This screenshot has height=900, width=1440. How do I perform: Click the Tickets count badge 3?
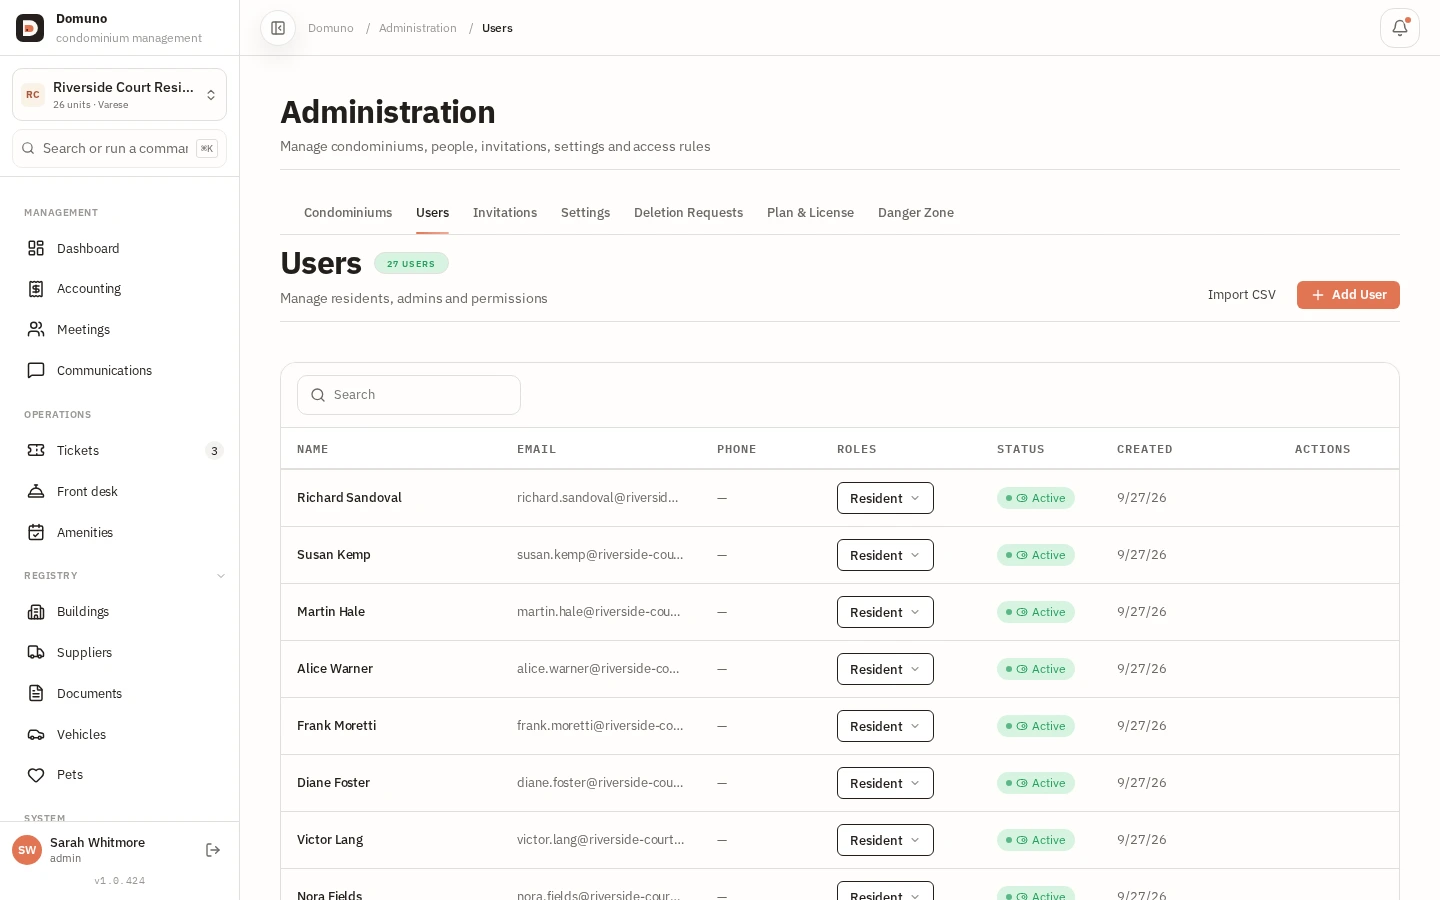[x=214, y=451]
